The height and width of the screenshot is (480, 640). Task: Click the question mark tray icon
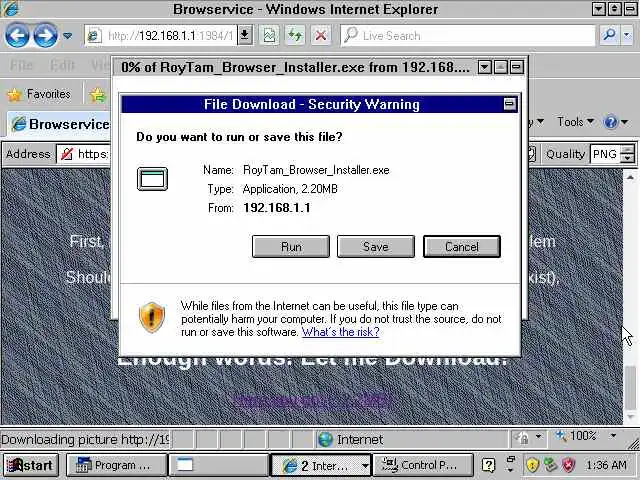(x=488, y=465)
